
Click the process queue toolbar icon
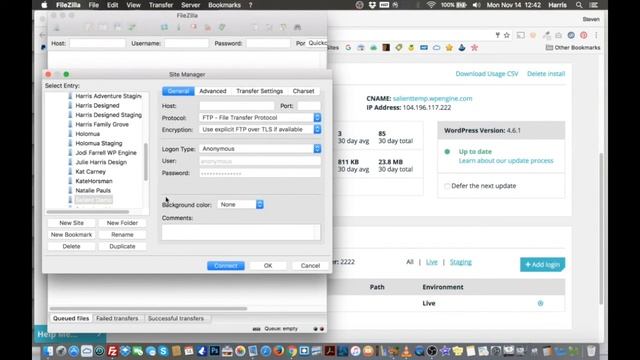[179, 27]
